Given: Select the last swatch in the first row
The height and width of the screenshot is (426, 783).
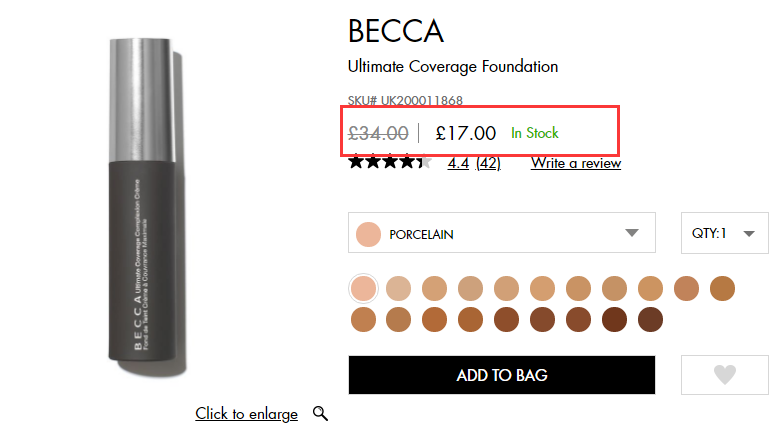Looking at the screenshot, I should (722, 289).
